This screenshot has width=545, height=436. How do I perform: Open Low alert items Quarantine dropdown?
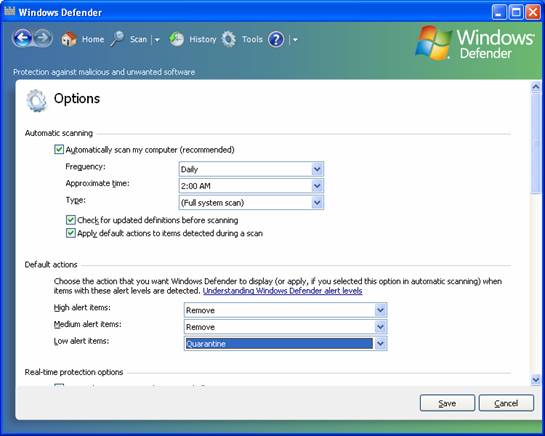(x=285, y=344)
